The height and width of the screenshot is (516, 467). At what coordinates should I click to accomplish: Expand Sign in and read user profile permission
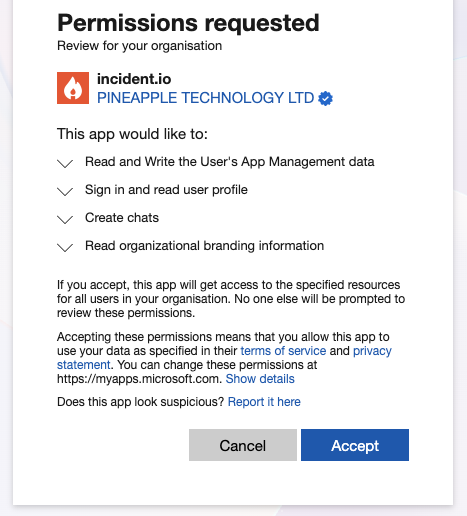coord(65,191)
